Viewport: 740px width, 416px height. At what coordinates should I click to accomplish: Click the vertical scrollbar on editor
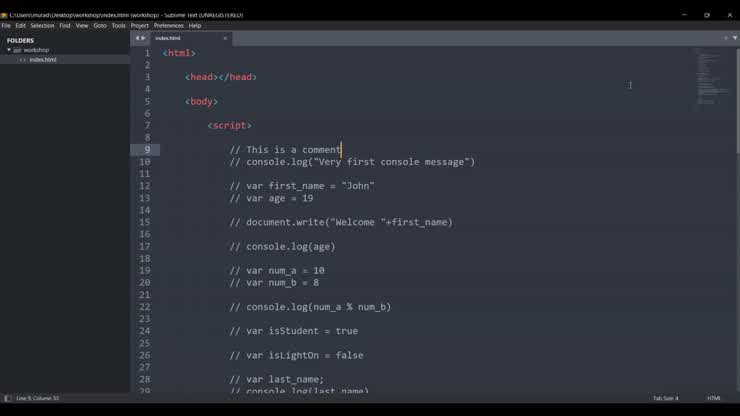click(x=737, y=100)
